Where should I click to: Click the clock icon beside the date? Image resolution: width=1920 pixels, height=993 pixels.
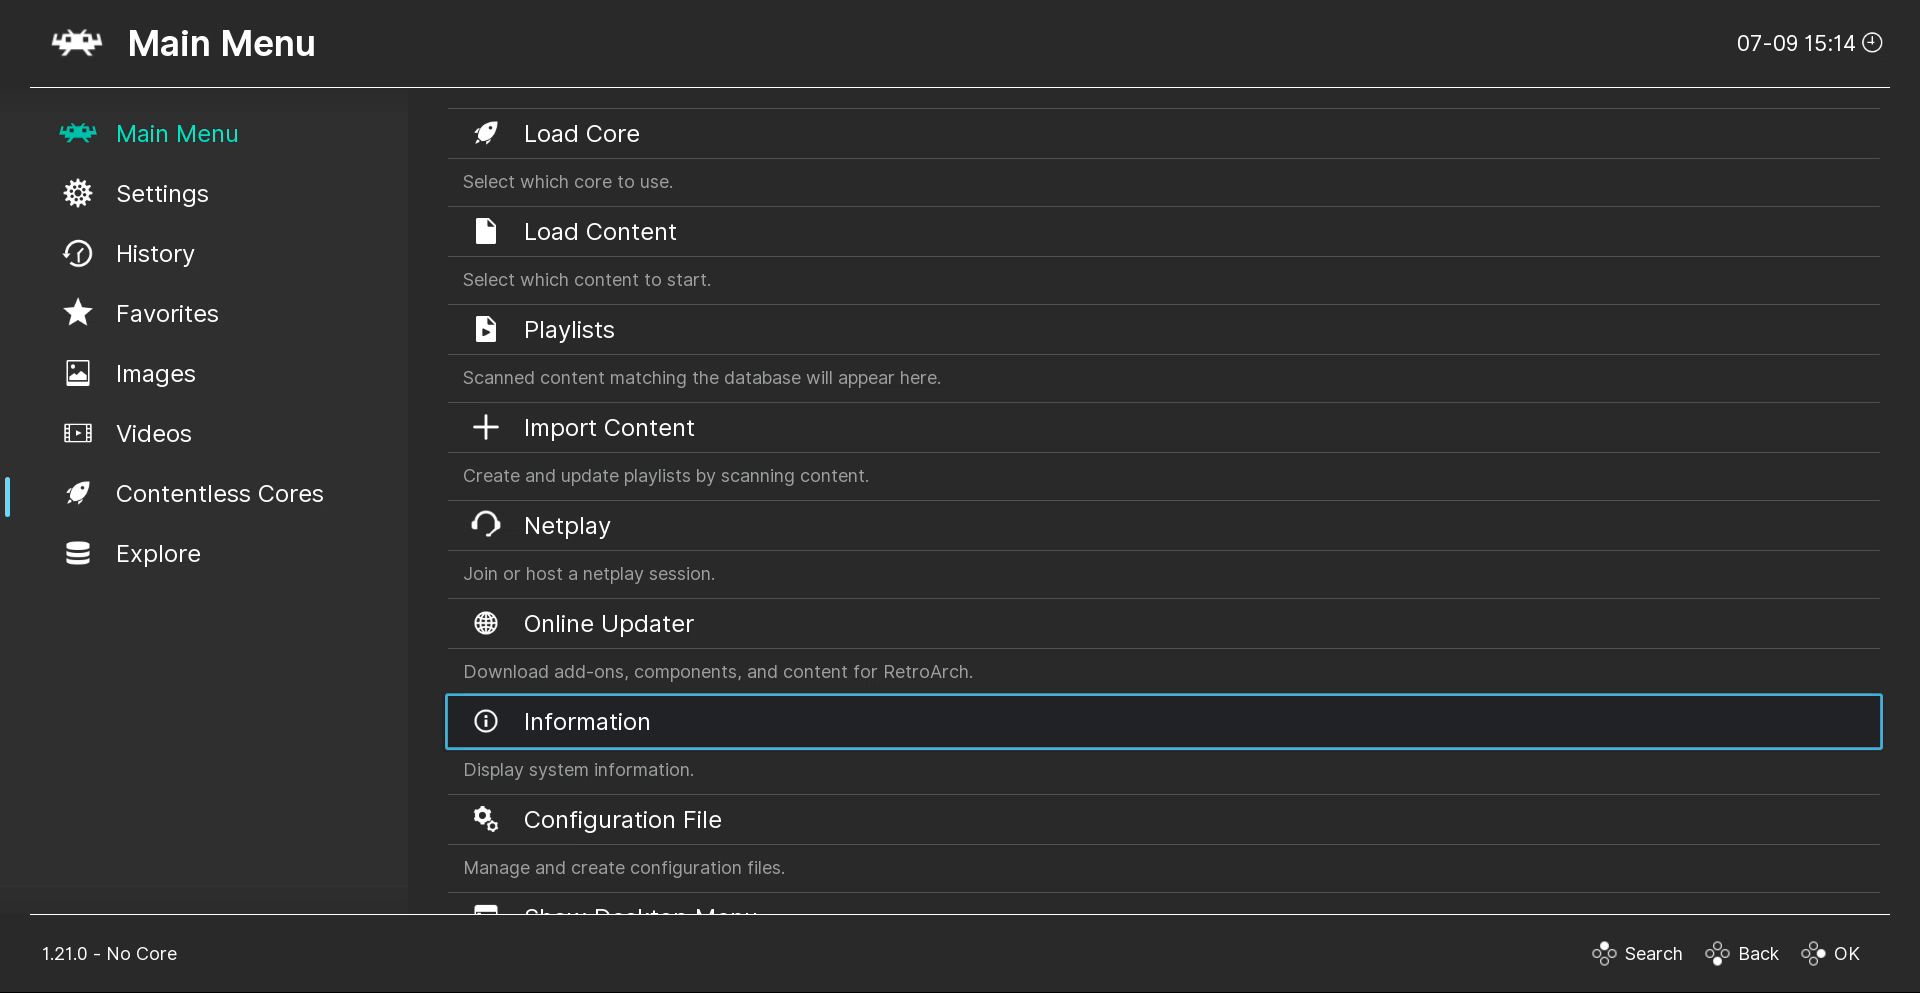click(x=1873, y=42)
